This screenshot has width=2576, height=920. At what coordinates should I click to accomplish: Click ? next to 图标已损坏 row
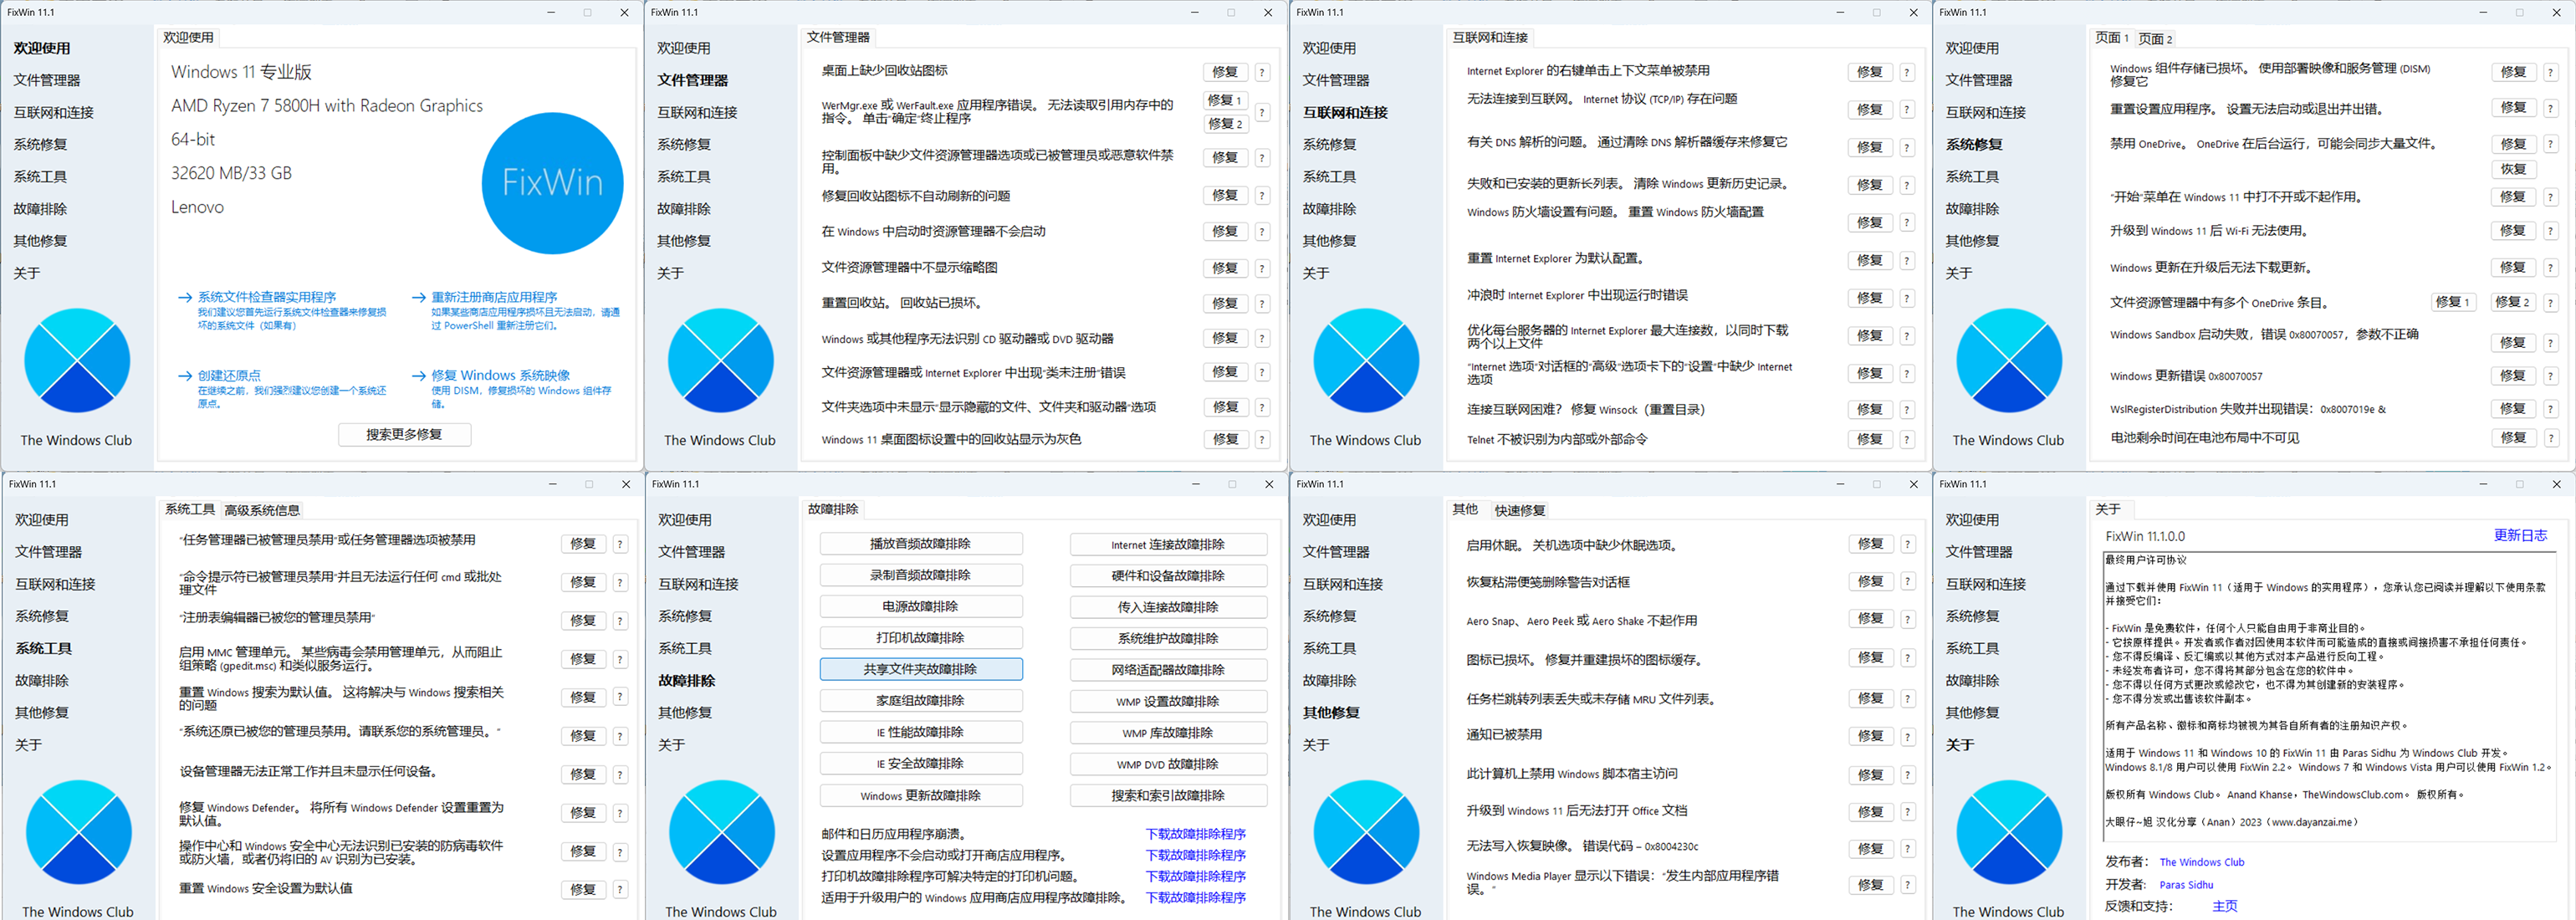pos(1908,658)
